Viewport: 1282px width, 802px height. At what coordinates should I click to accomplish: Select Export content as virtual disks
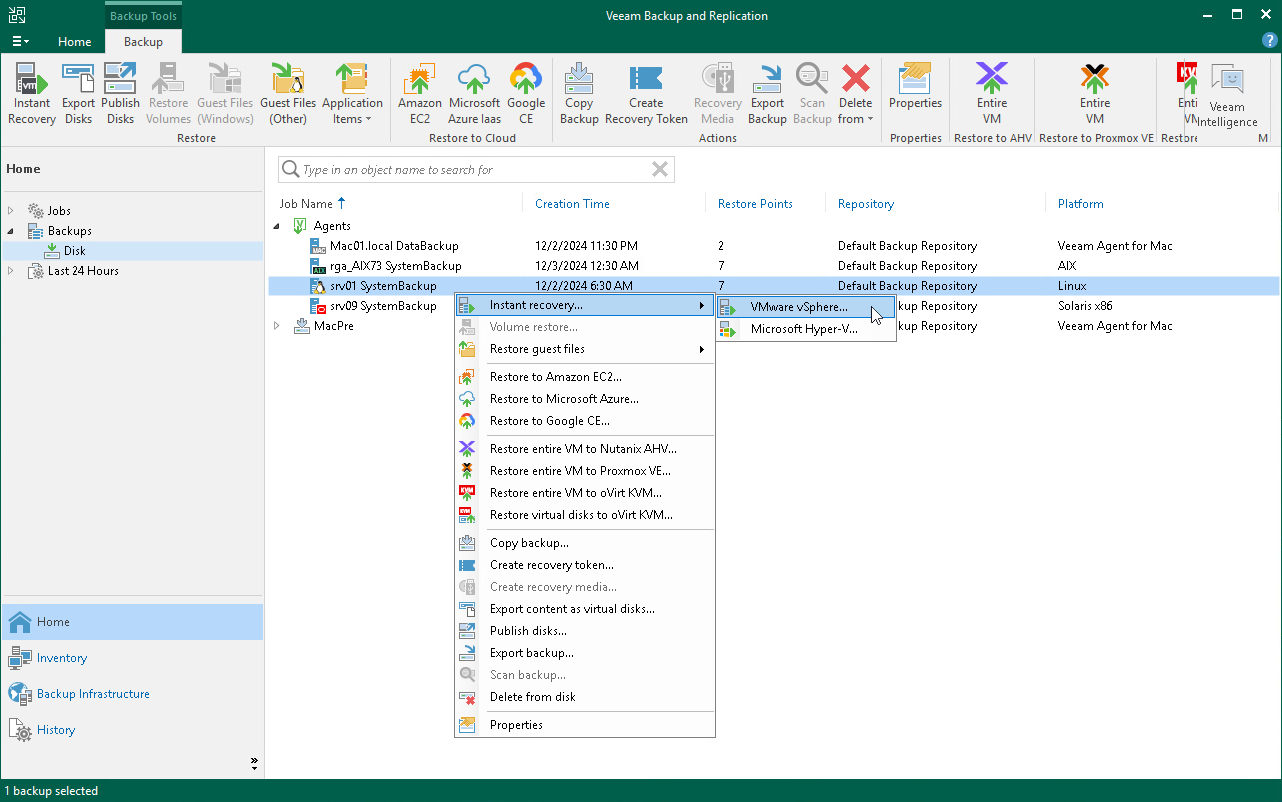(x=585, y=609)
